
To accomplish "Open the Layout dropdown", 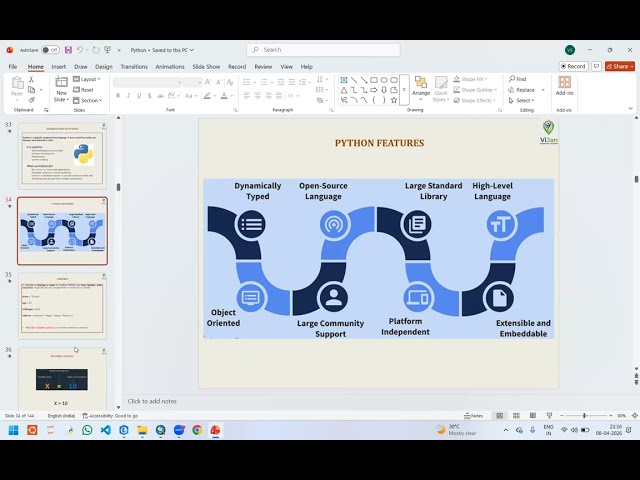I will click(x=87, y=79).
